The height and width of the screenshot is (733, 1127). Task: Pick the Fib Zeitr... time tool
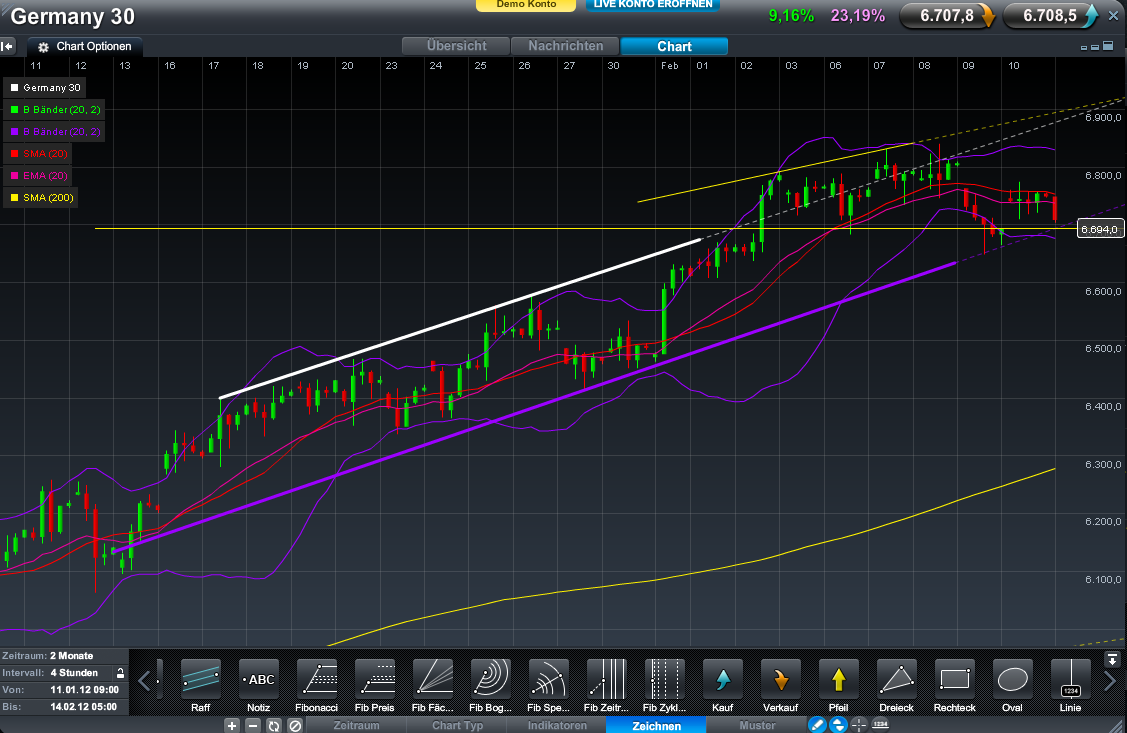point(606,686)
